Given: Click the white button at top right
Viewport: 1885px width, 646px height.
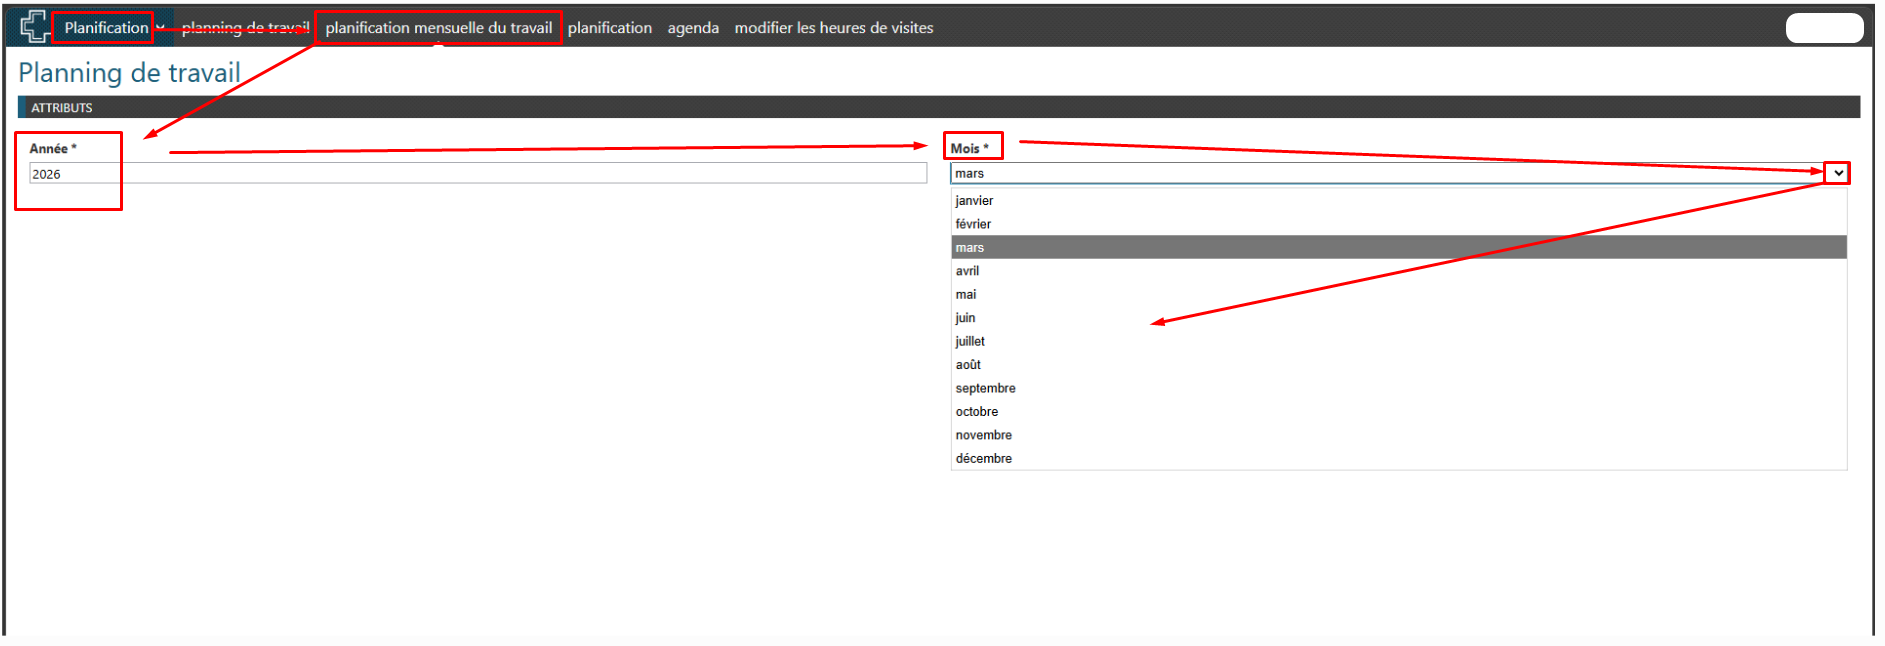Looking at the screenshot, I should tap(1824, 28).
